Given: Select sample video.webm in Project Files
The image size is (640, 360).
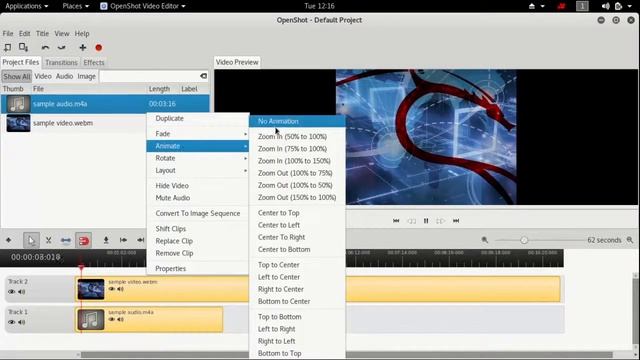Looking at the screenshot, I should click(105, 123).
